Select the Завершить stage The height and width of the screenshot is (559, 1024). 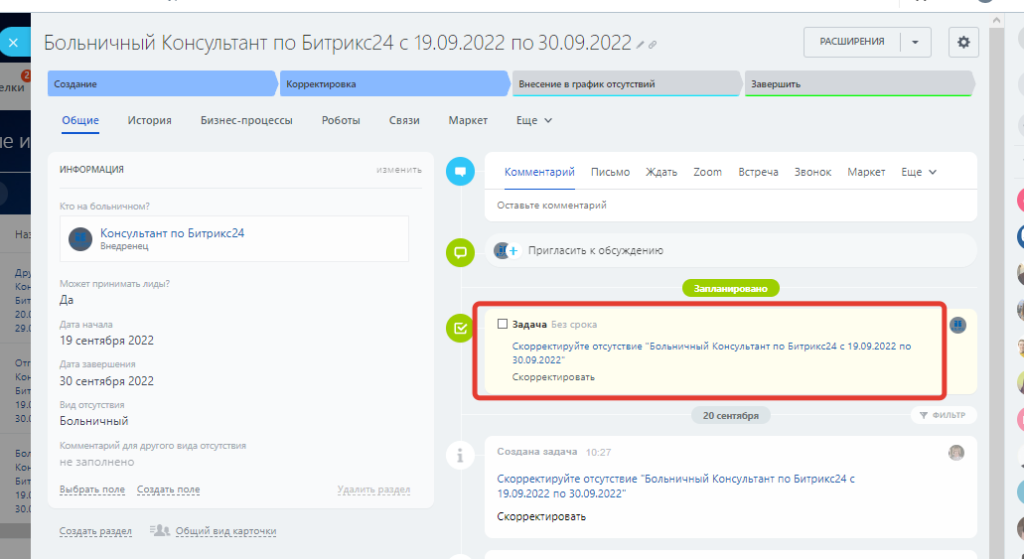point(859,84)
